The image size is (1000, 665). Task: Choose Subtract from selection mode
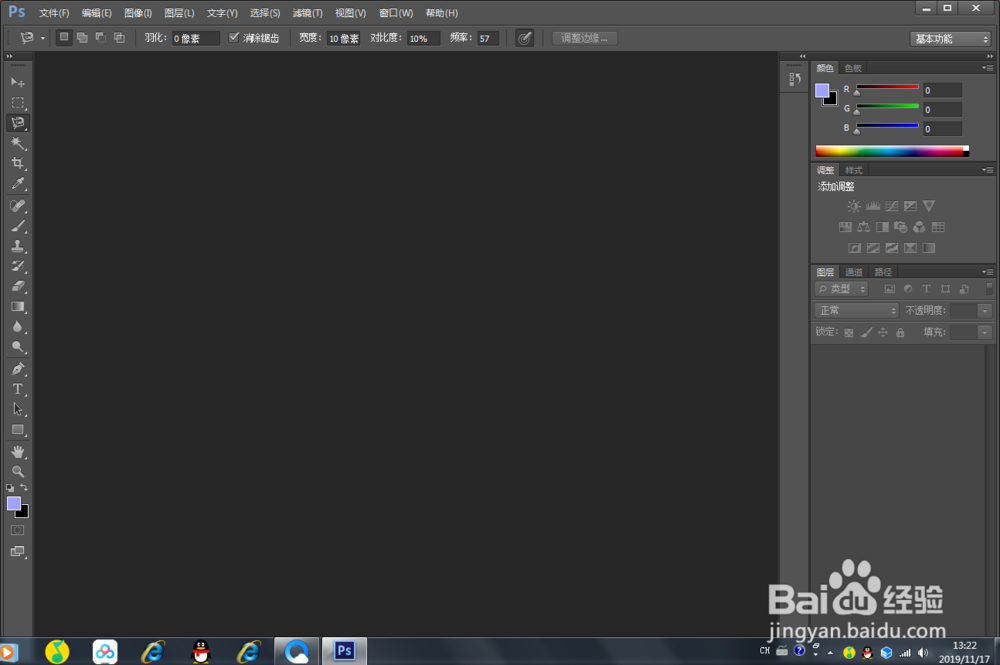(x=101, y=38)
